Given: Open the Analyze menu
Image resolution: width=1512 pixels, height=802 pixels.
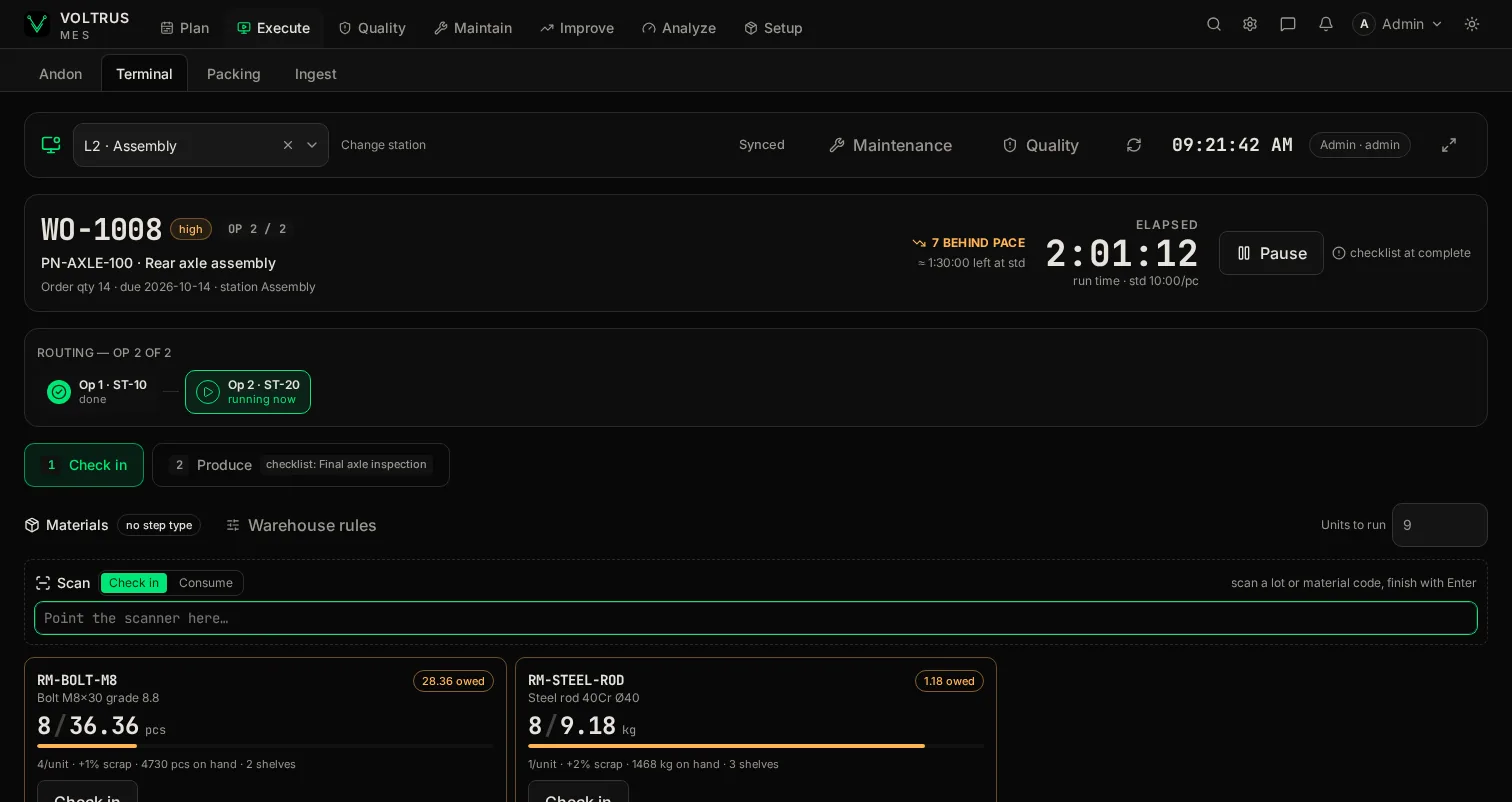Looking at the screenshot, I should pos(679,28).
